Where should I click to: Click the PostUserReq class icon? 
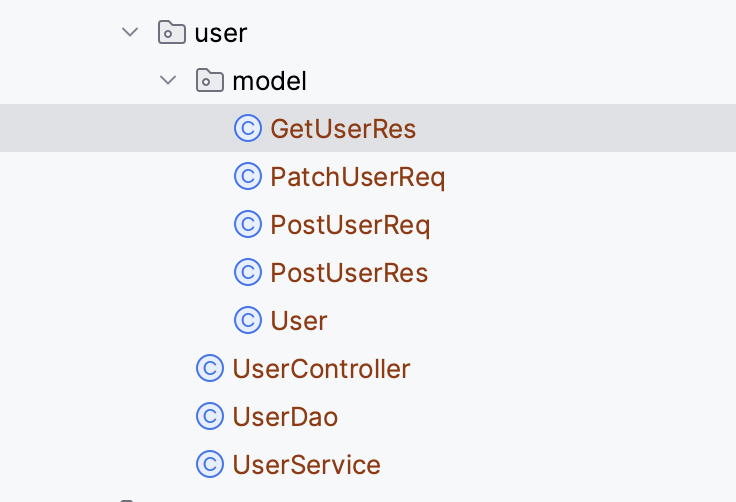248,224
